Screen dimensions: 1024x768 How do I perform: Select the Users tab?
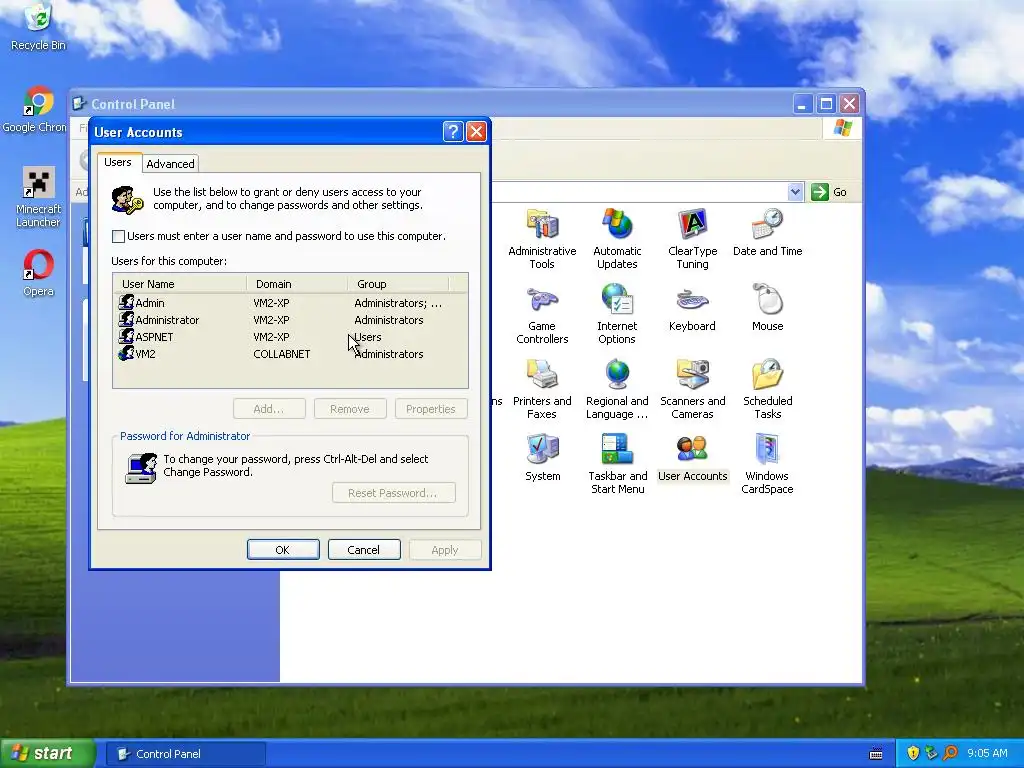pos(118,162)
